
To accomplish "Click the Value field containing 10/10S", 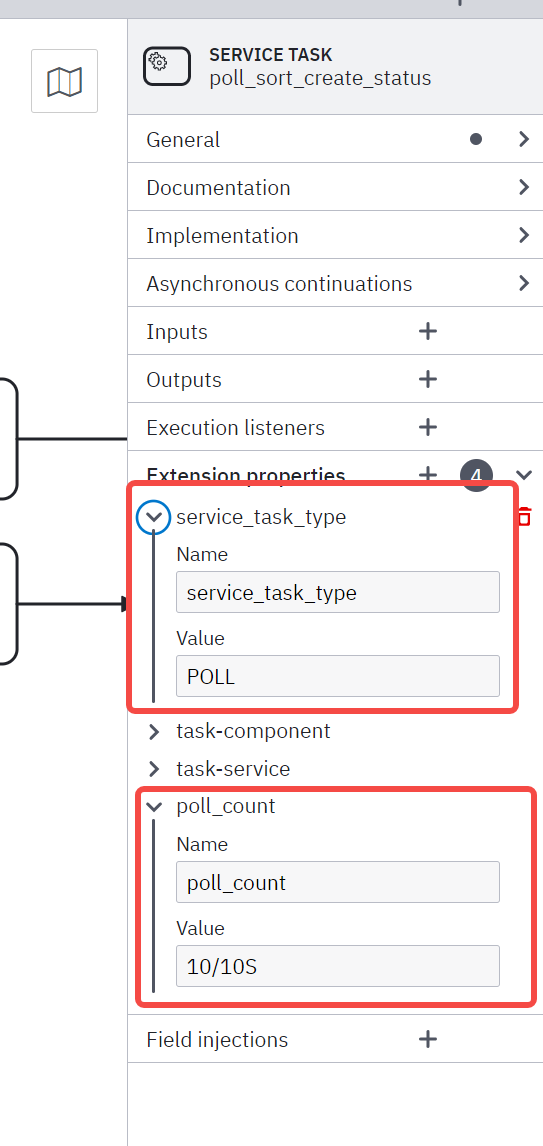I will (338, 966).
